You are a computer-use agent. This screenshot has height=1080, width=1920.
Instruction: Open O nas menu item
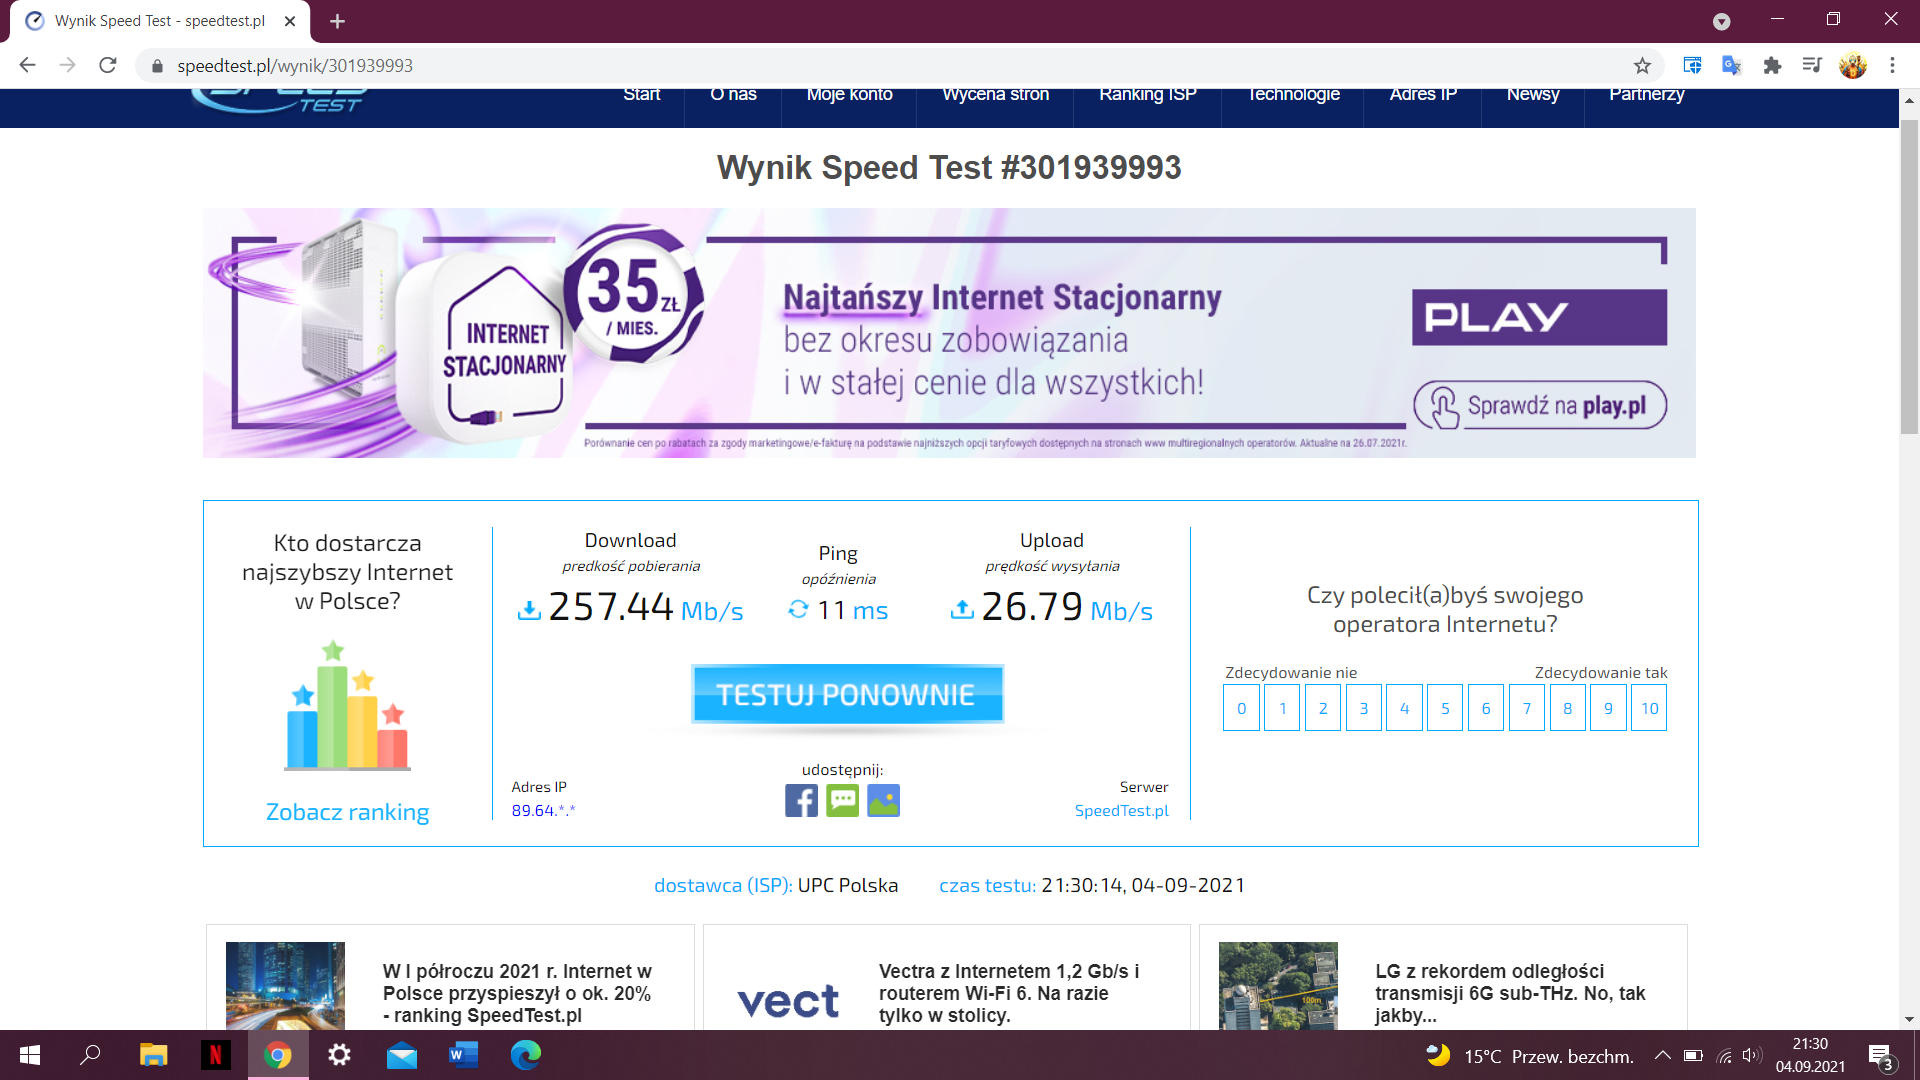pyautogui.click(x=733, y=95)
